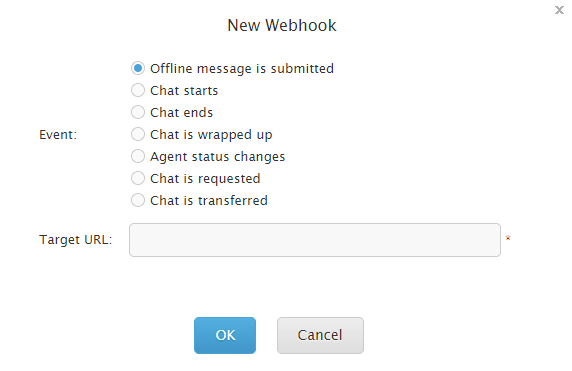Screen dimensions: 572x371
Task: Choose the Chat is wrapped up radio circle
Action: (x=138, y=134)
